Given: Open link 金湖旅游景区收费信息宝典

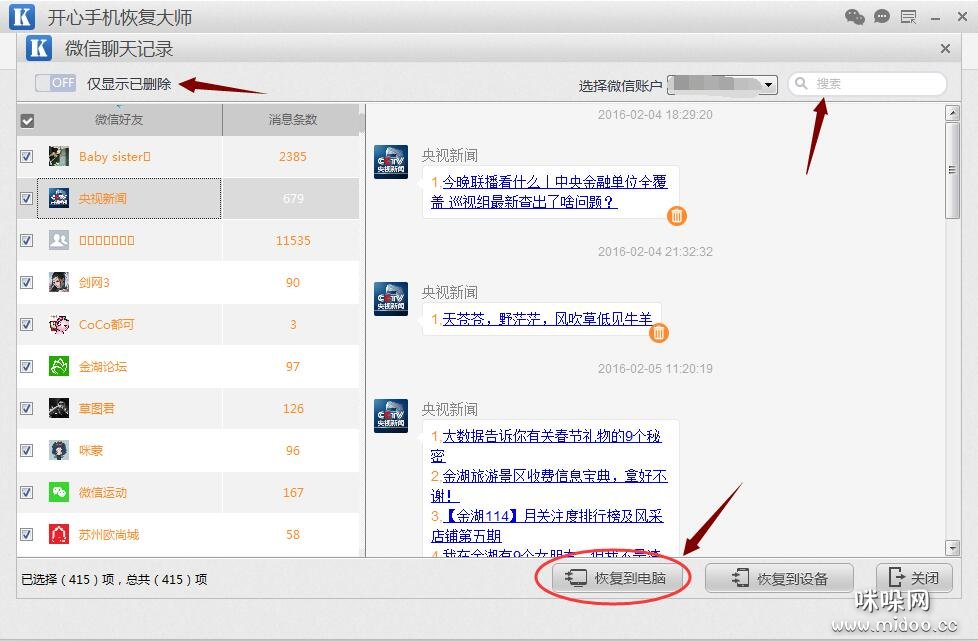Looking at the screenshot, I should click(549, 486).
